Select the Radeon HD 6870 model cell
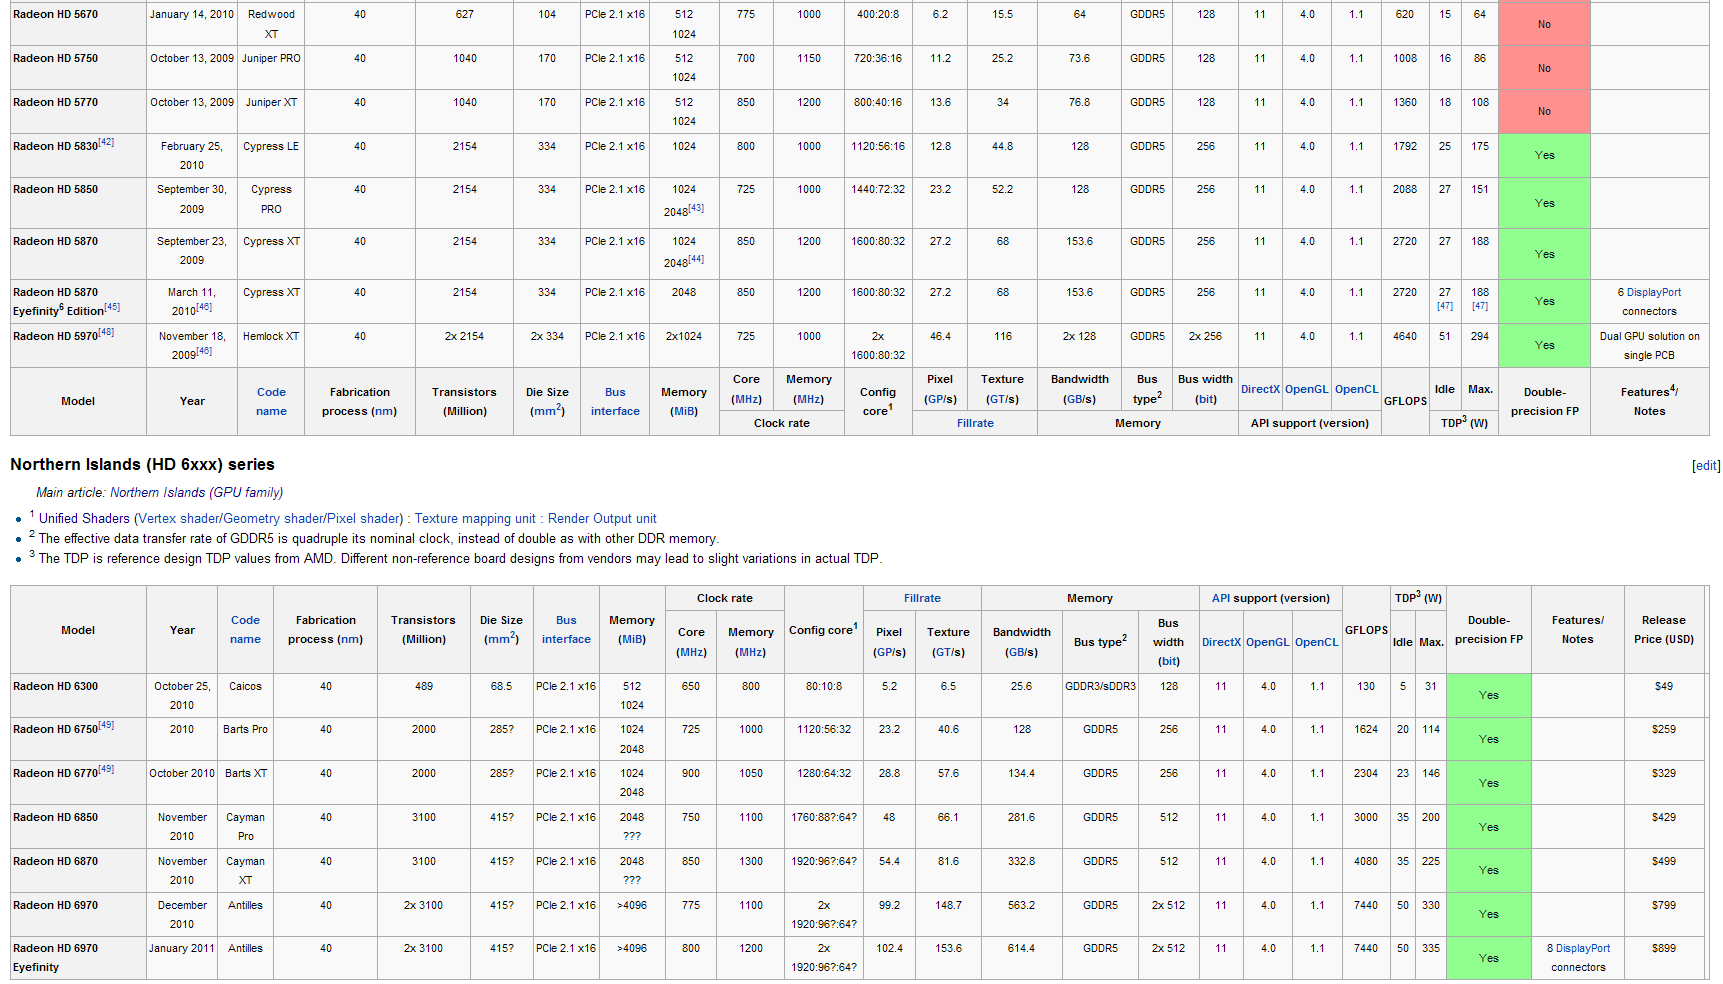The width and height of the screenshot is (1723, 984). coord(78,870)
